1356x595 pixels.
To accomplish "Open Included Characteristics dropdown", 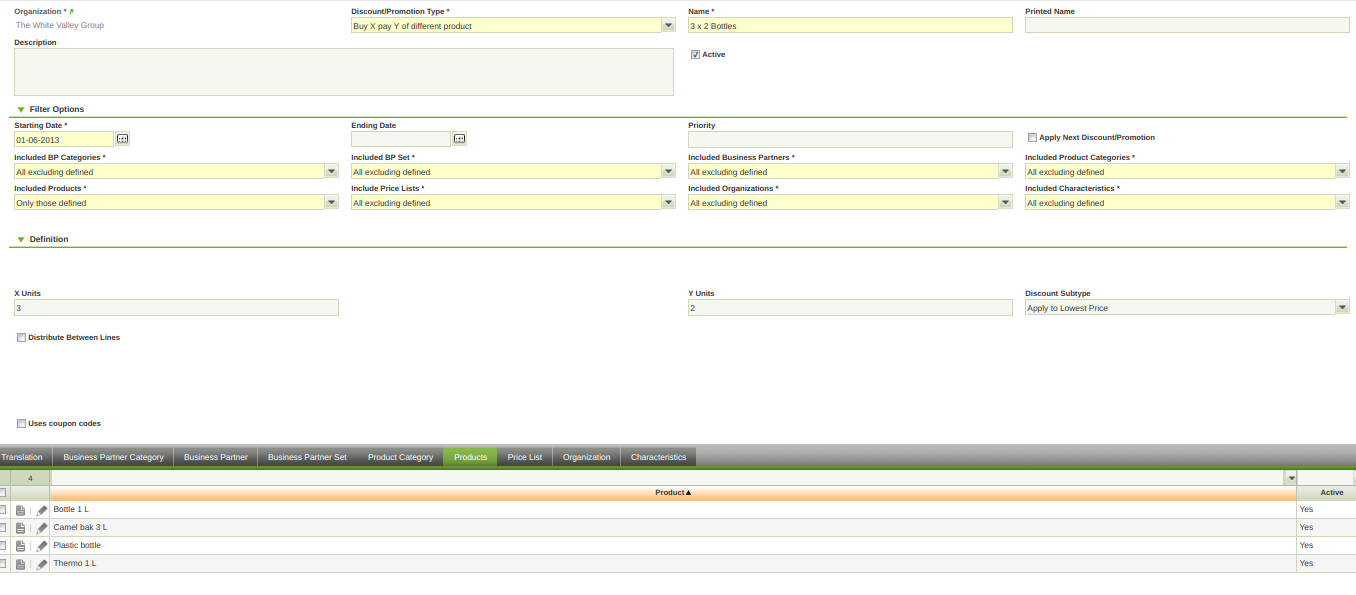I will coord(1342,202).
